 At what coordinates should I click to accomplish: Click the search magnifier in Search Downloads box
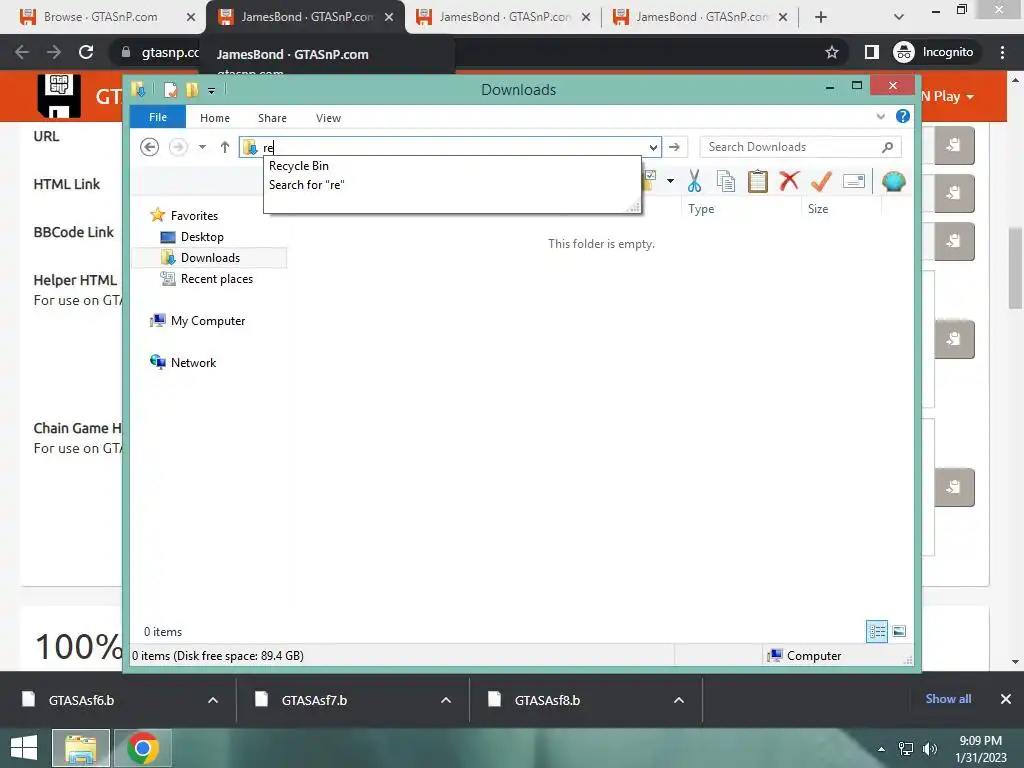[x=887, y=147]
